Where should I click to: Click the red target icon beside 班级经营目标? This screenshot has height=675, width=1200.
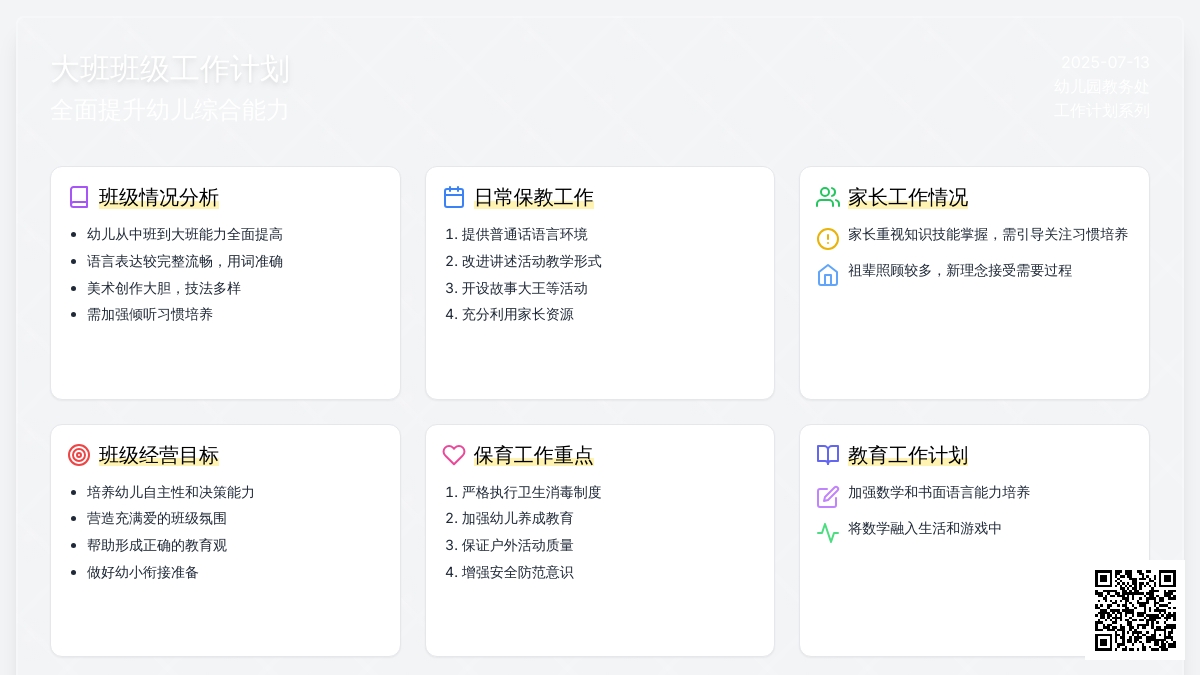pyautogui.click(x=79, y=455)
